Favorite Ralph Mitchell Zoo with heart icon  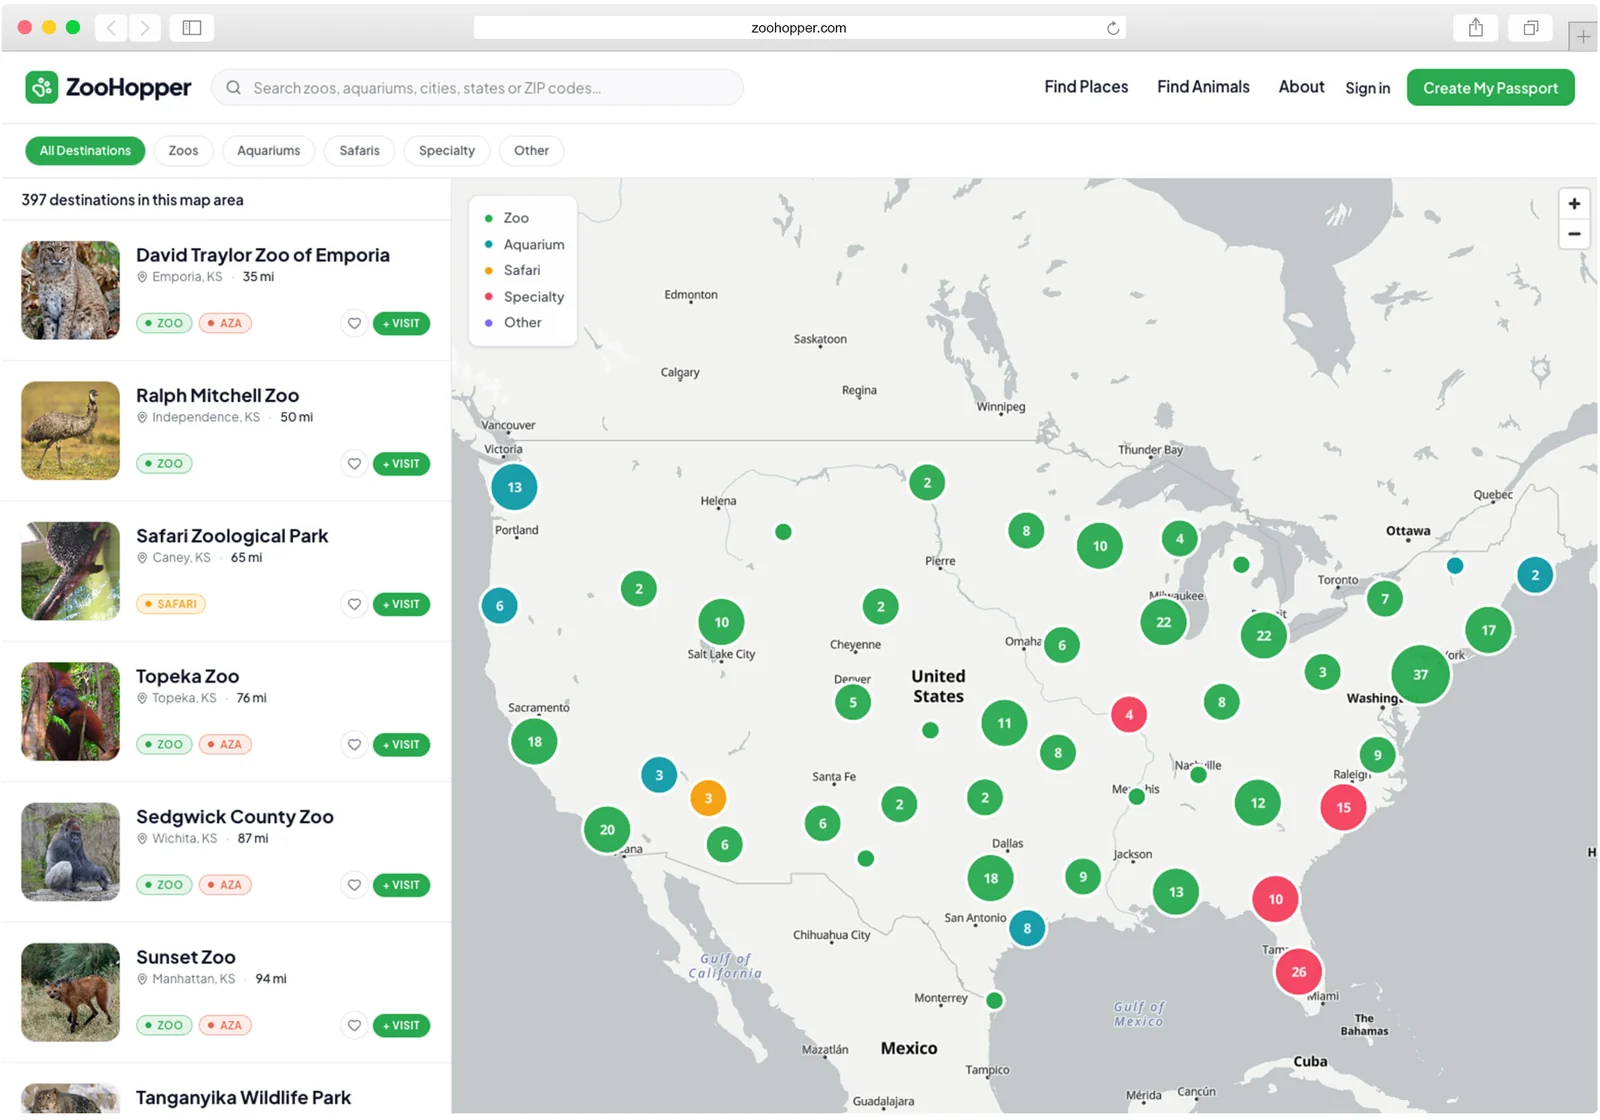pos(354,464)
